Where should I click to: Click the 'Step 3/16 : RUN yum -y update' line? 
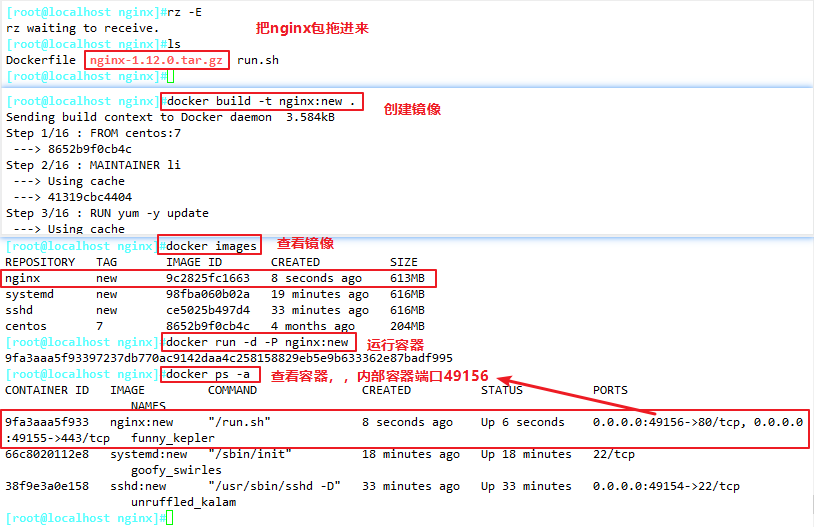point(107,213)
